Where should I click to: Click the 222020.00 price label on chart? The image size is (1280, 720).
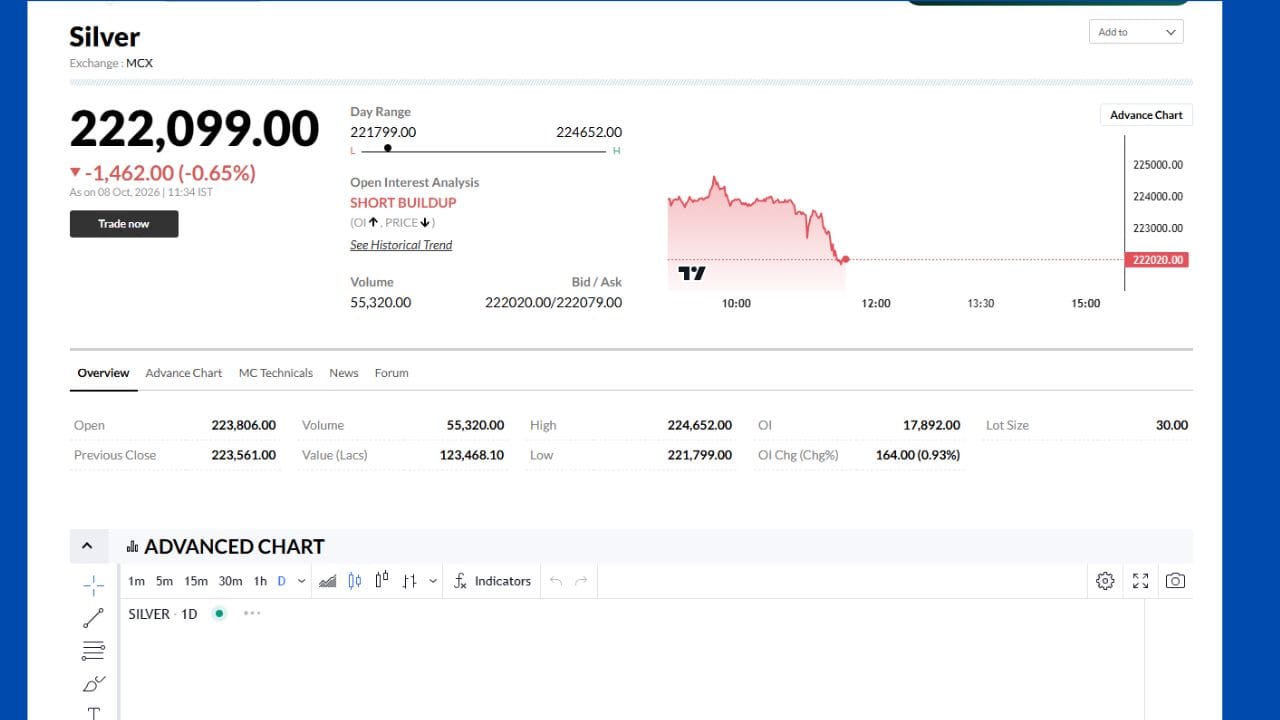tap(1157, 260)
